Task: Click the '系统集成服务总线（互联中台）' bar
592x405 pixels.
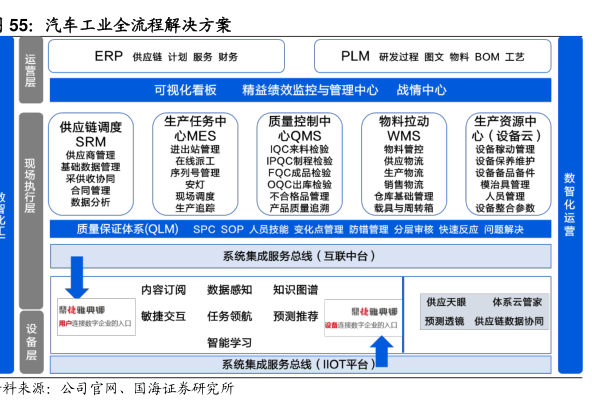Action: pyautogui.click(x=301, y=256)
